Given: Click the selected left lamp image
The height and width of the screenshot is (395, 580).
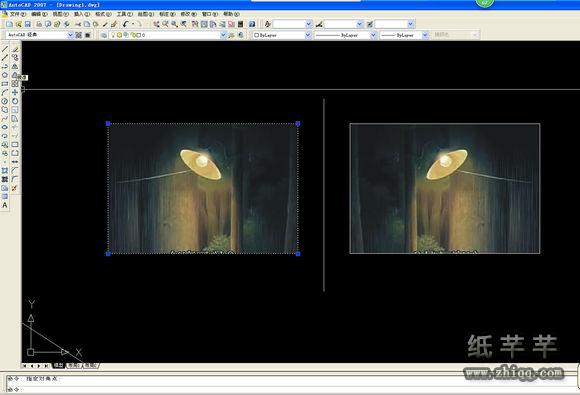Looking at the screenshot, I should pos(203,189).
